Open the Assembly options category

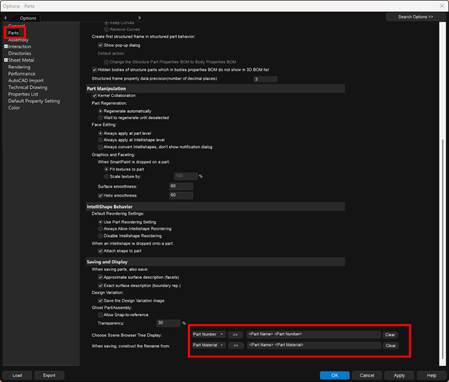(x=18, y=40)
